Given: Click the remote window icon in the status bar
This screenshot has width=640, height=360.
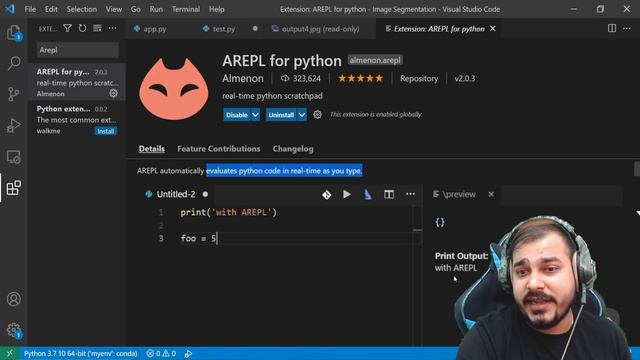Looking at the screenshot, I should point(9,353).
